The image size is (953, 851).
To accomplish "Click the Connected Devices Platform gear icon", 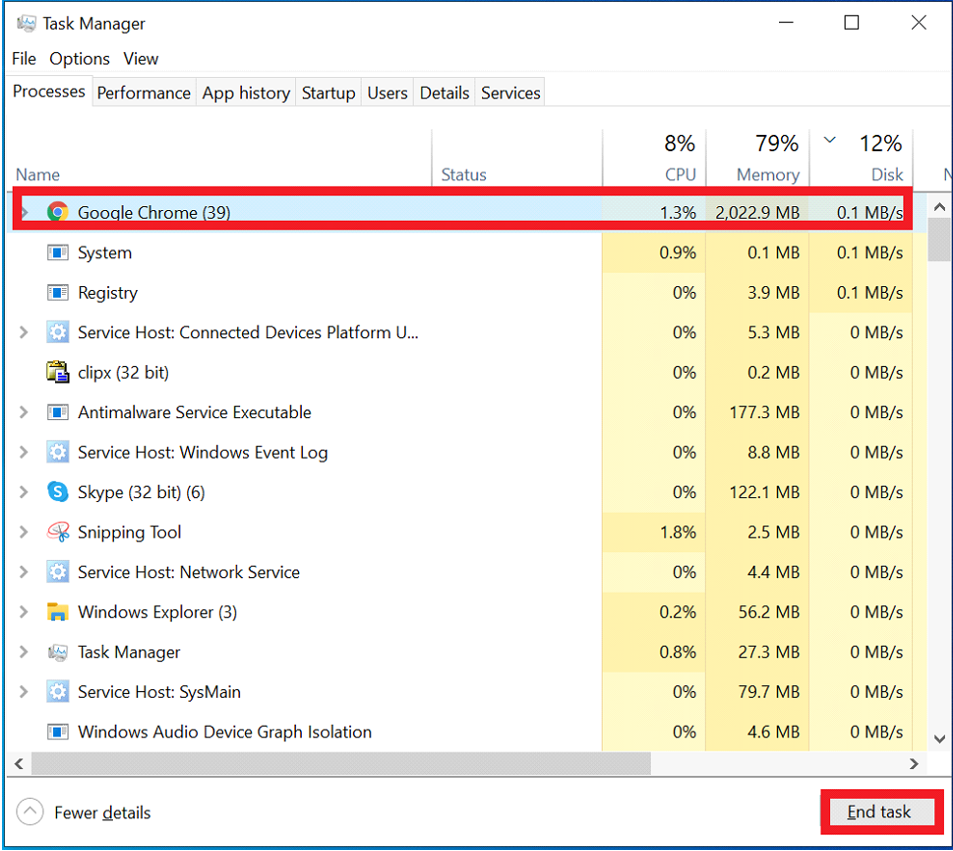I will tap(57, 332).
